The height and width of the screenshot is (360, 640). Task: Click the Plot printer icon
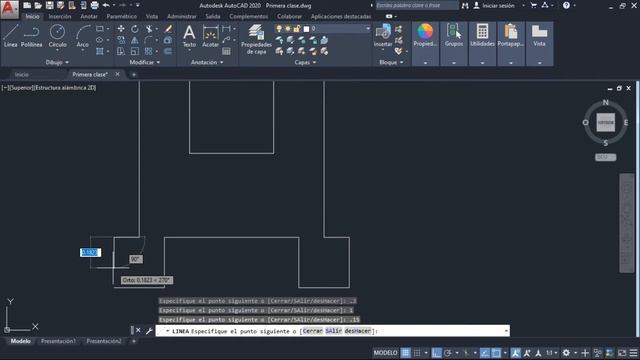[94, 5]
